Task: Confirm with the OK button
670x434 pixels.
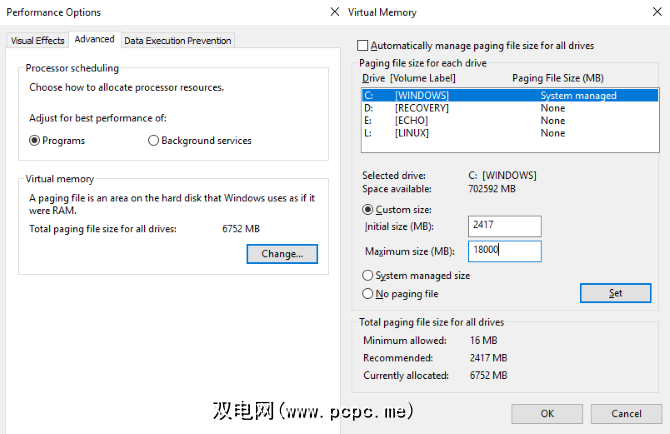Action: (547, 413)
